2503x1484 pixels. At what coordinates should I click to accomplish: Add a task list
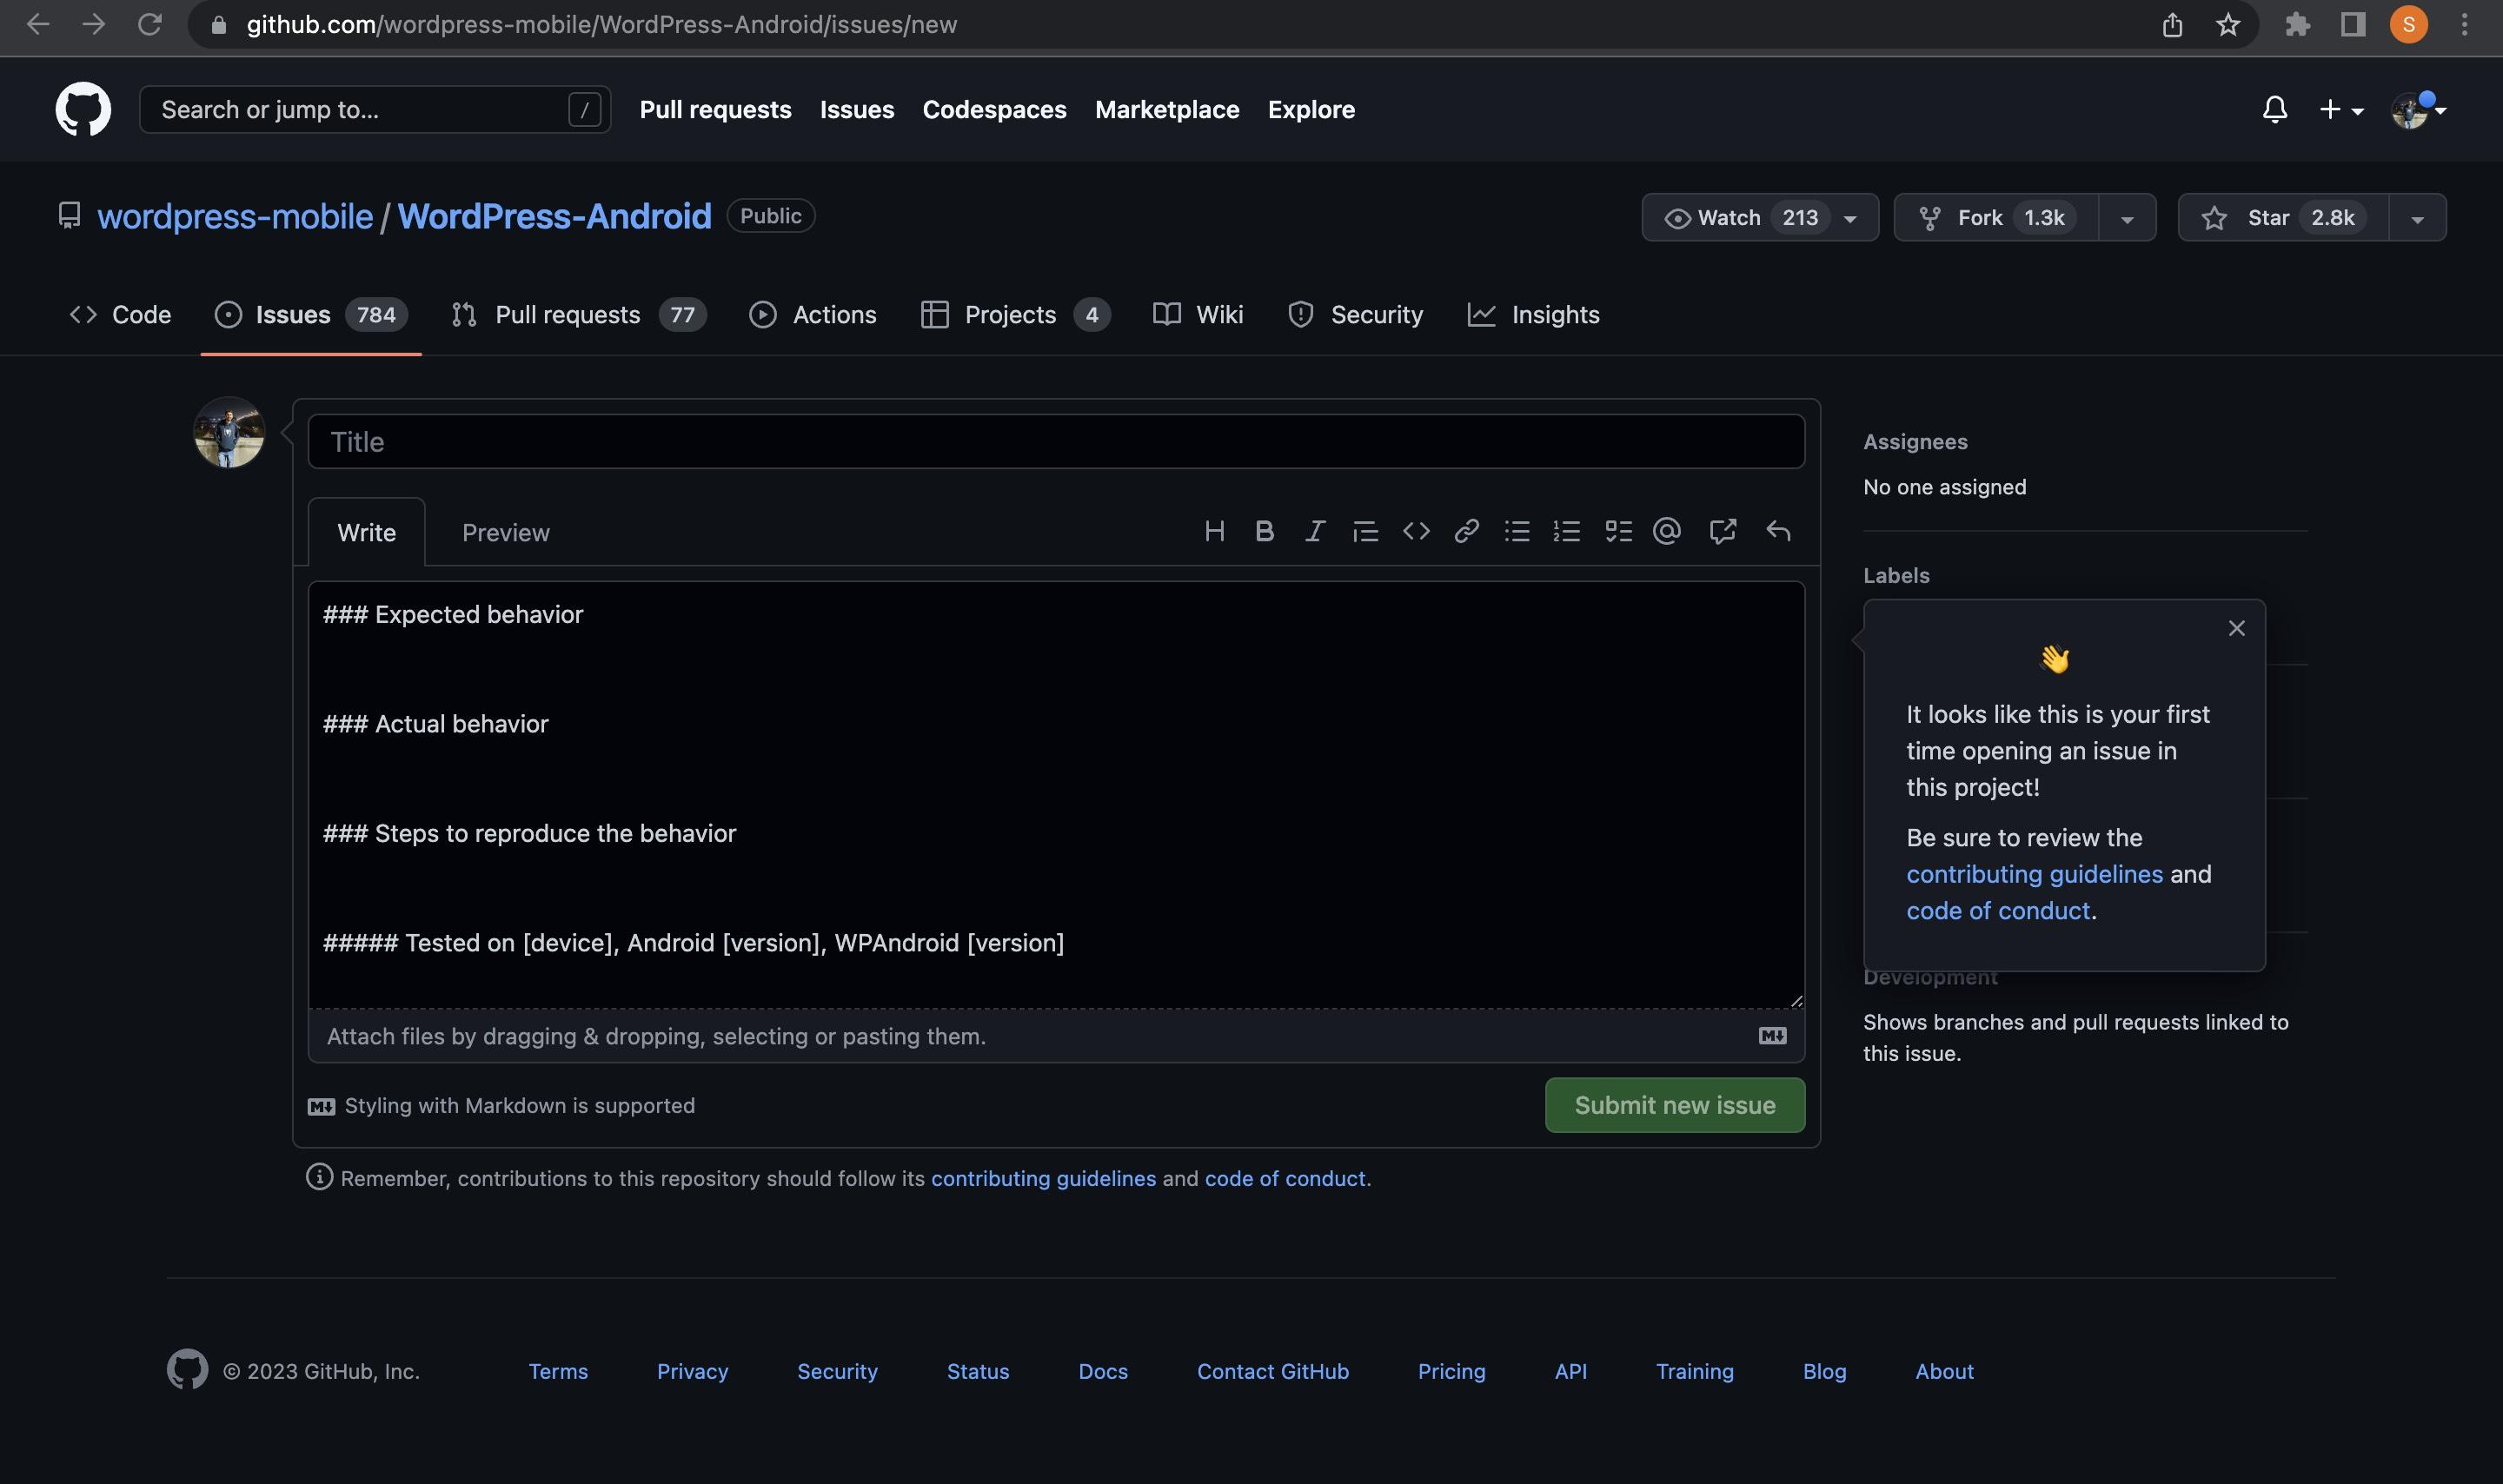pyautogui.click(x=1618, y=531)
